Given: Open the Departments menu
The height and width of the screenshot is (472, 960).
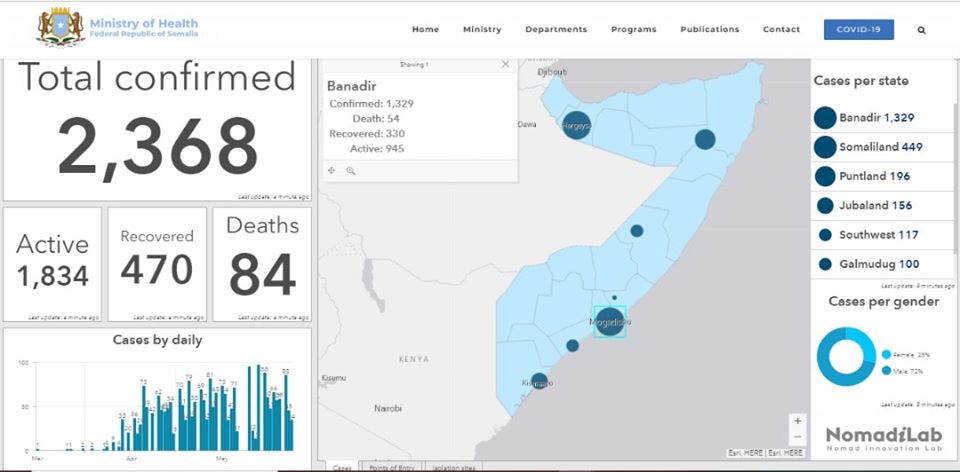Looking at the screenshot, I should [x=556, y=30].
